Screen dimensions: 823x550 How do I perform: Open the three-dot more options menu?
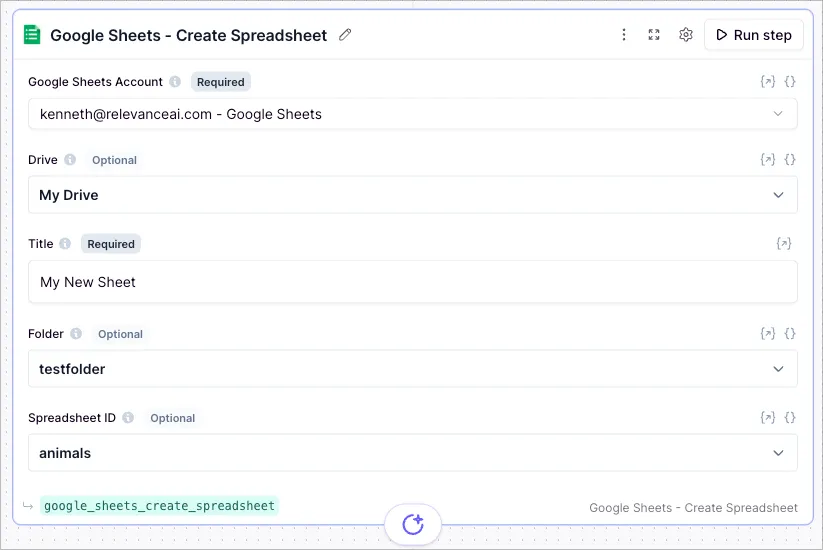[624, 35]
